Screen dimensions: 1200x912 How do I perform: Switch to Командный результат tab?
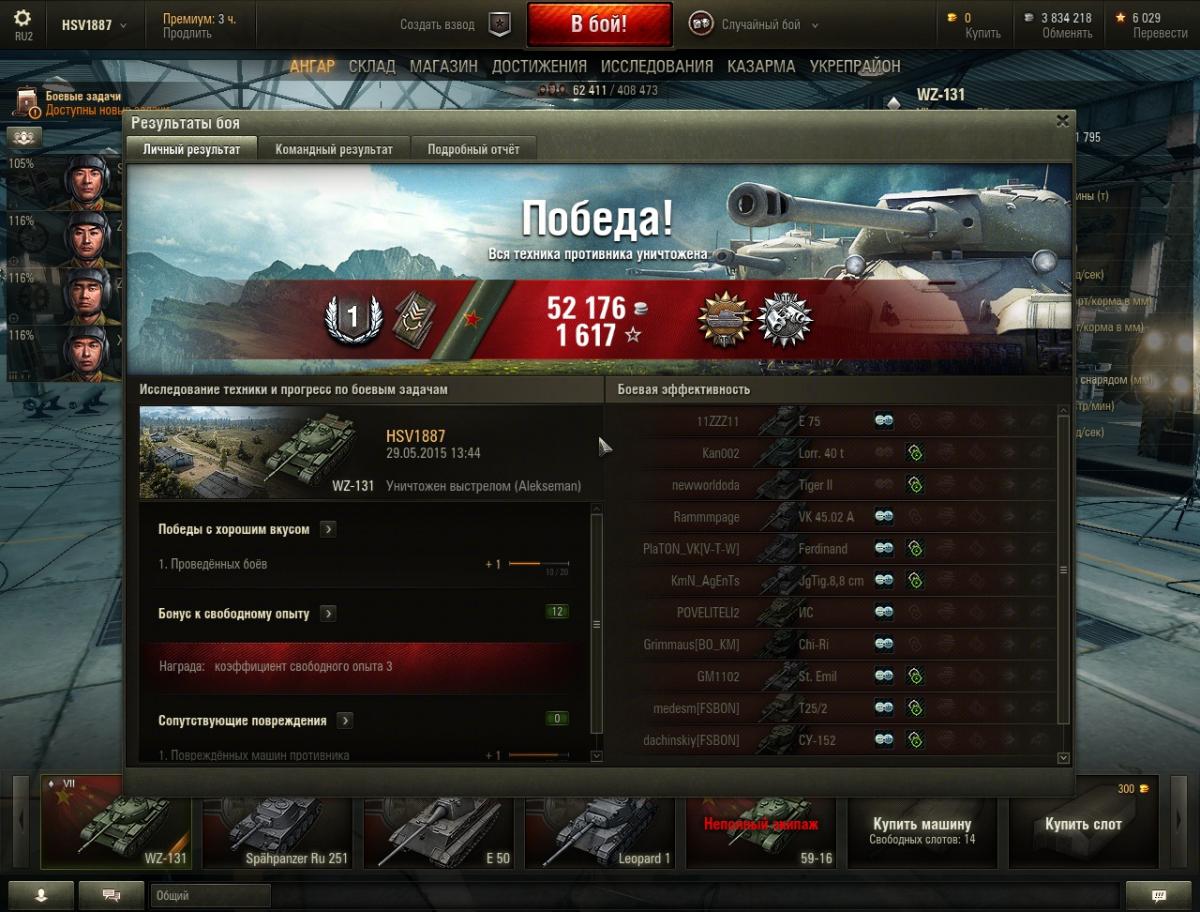click(x=334, y=149)
